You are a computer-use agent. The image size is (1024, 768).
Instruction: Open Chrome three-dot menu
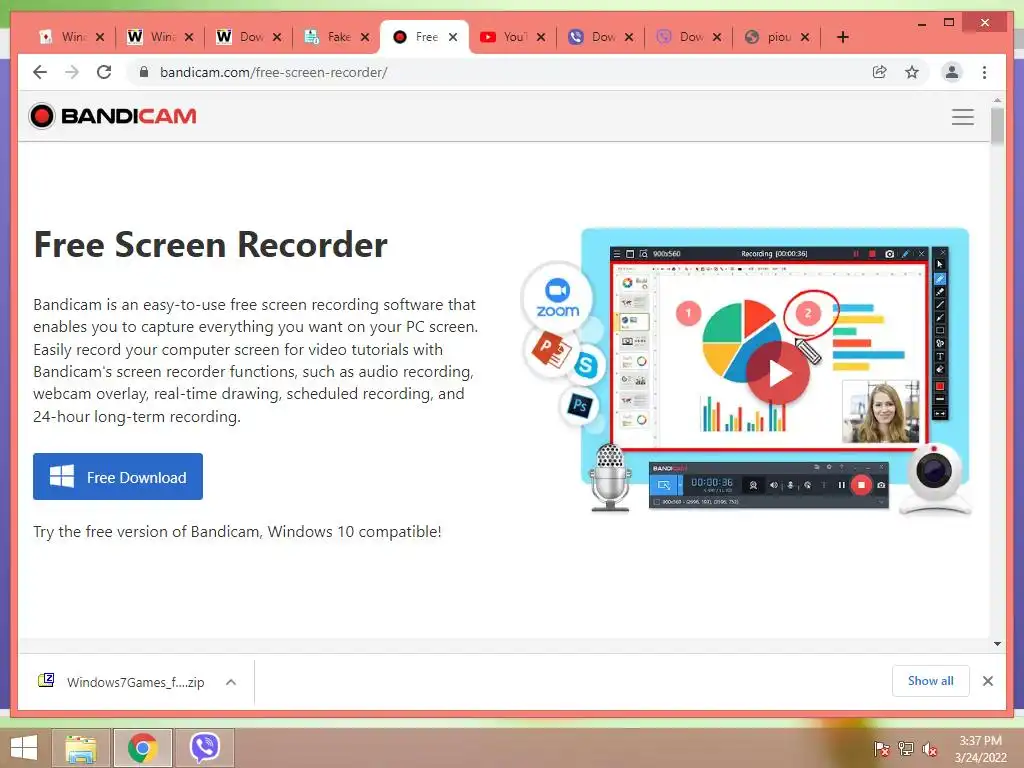click(x=984, y=72)
